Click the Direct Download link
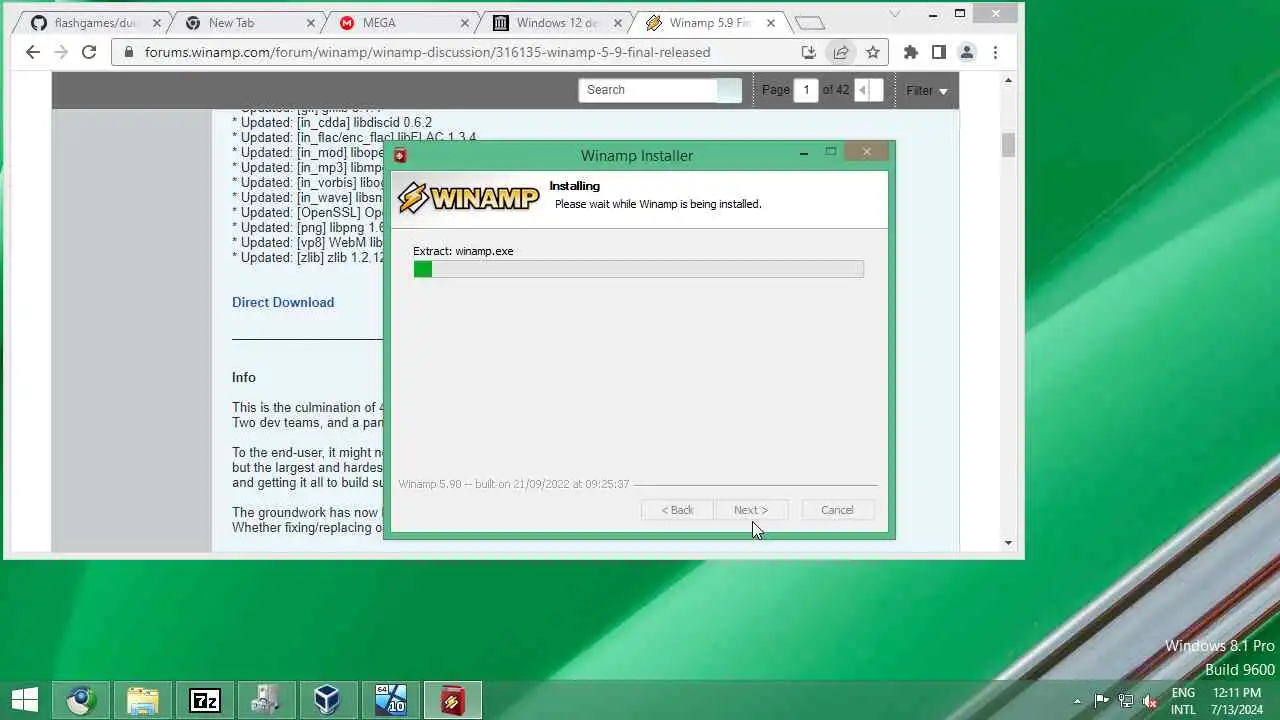The width and height of the screenshot is (1280, 720). point(283,302)
